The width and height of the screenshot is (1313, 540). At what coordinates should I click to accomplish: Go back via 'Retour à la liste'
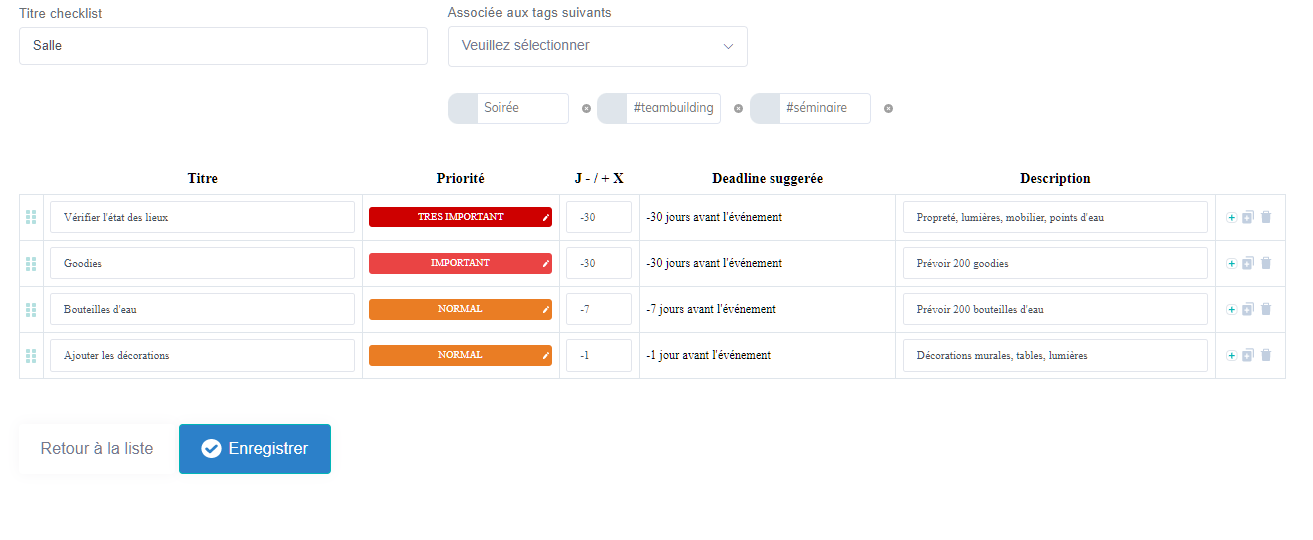[x=97, y=449]
